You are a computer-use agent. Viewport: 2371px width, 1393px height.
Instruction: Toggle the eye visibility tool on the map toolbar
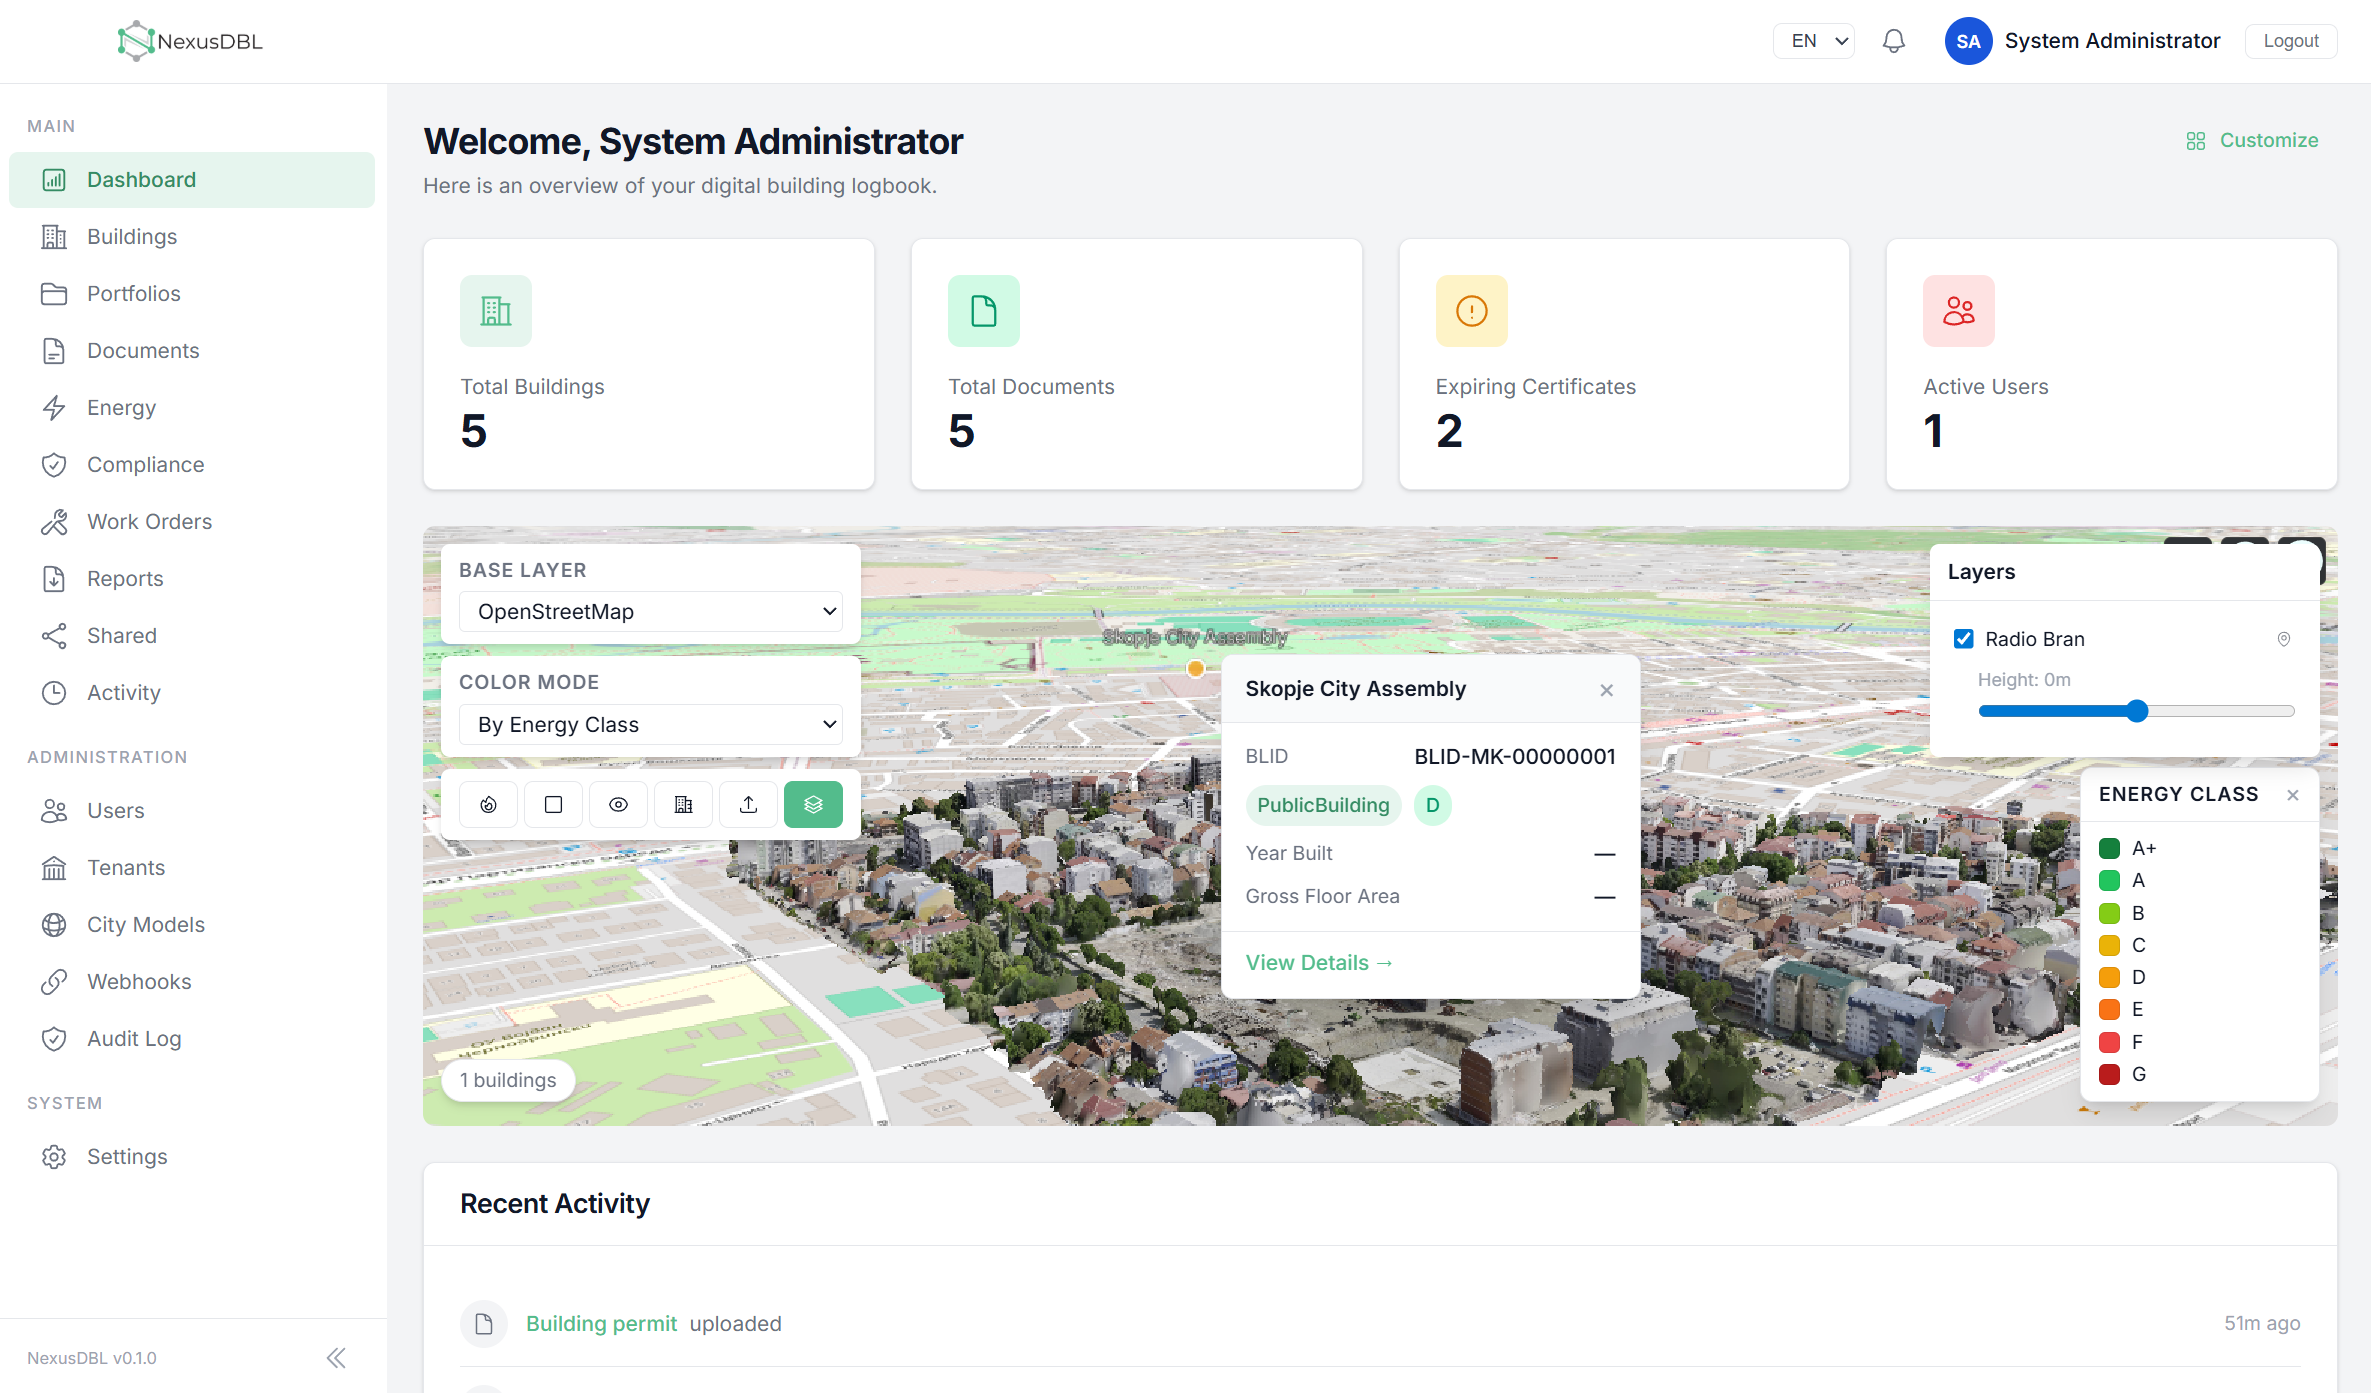(x=618, y=805)
